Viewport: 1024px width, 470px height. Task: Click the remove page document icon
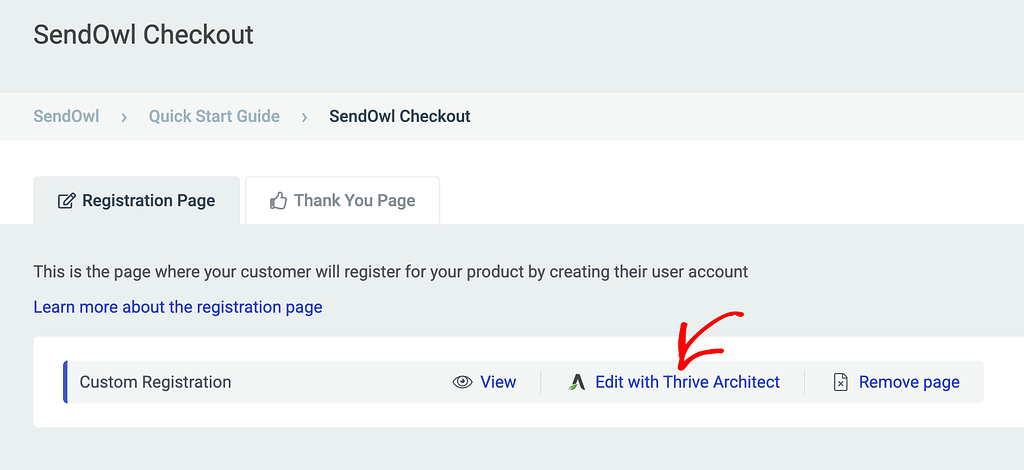tap(841, 382)
